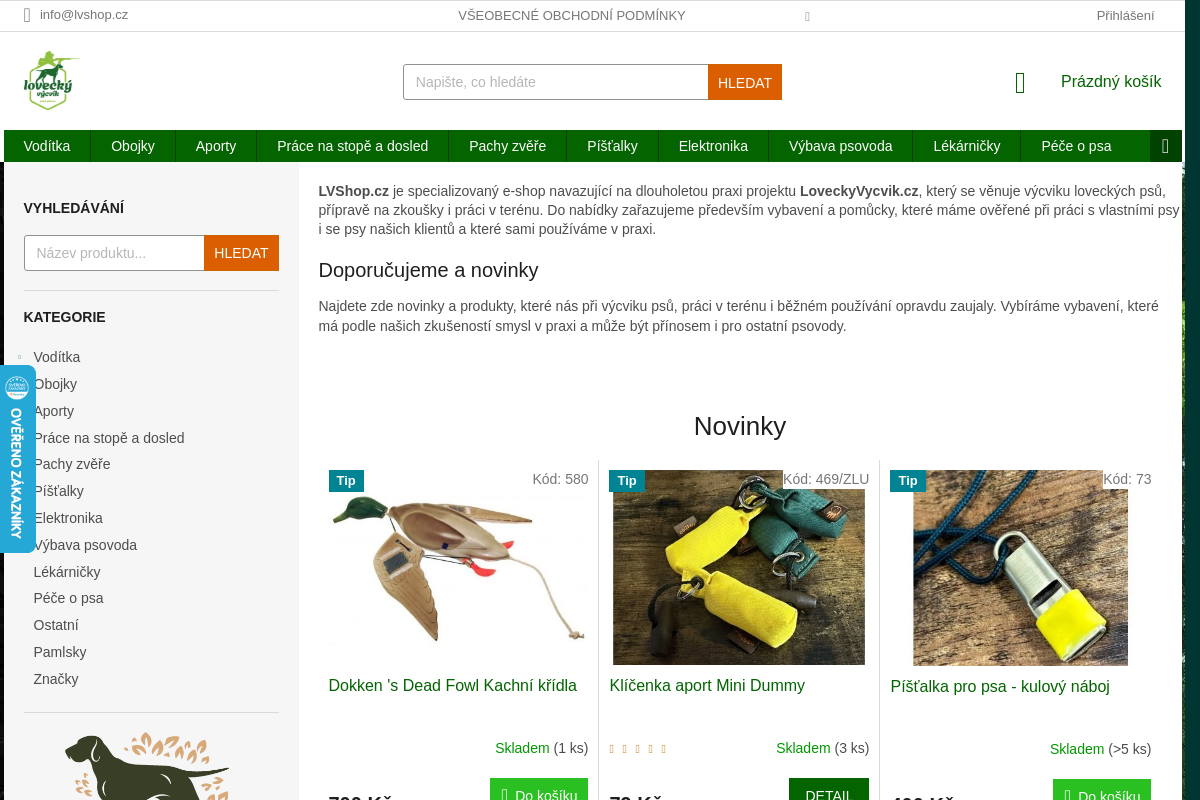
Task: Focus the Název produktu sidebar field
Action: click(x=114, y=253)
